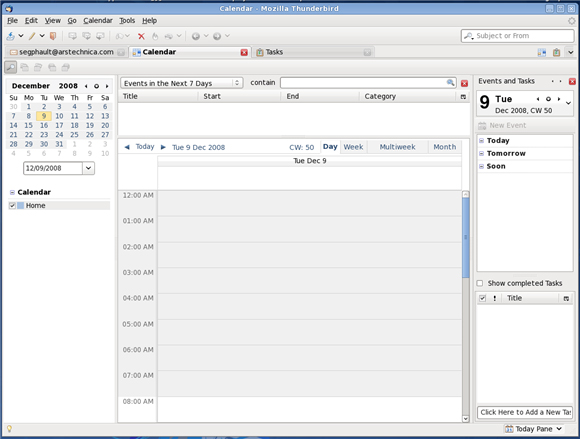Open the Events in the Next 7 Days dropdown

181,83
